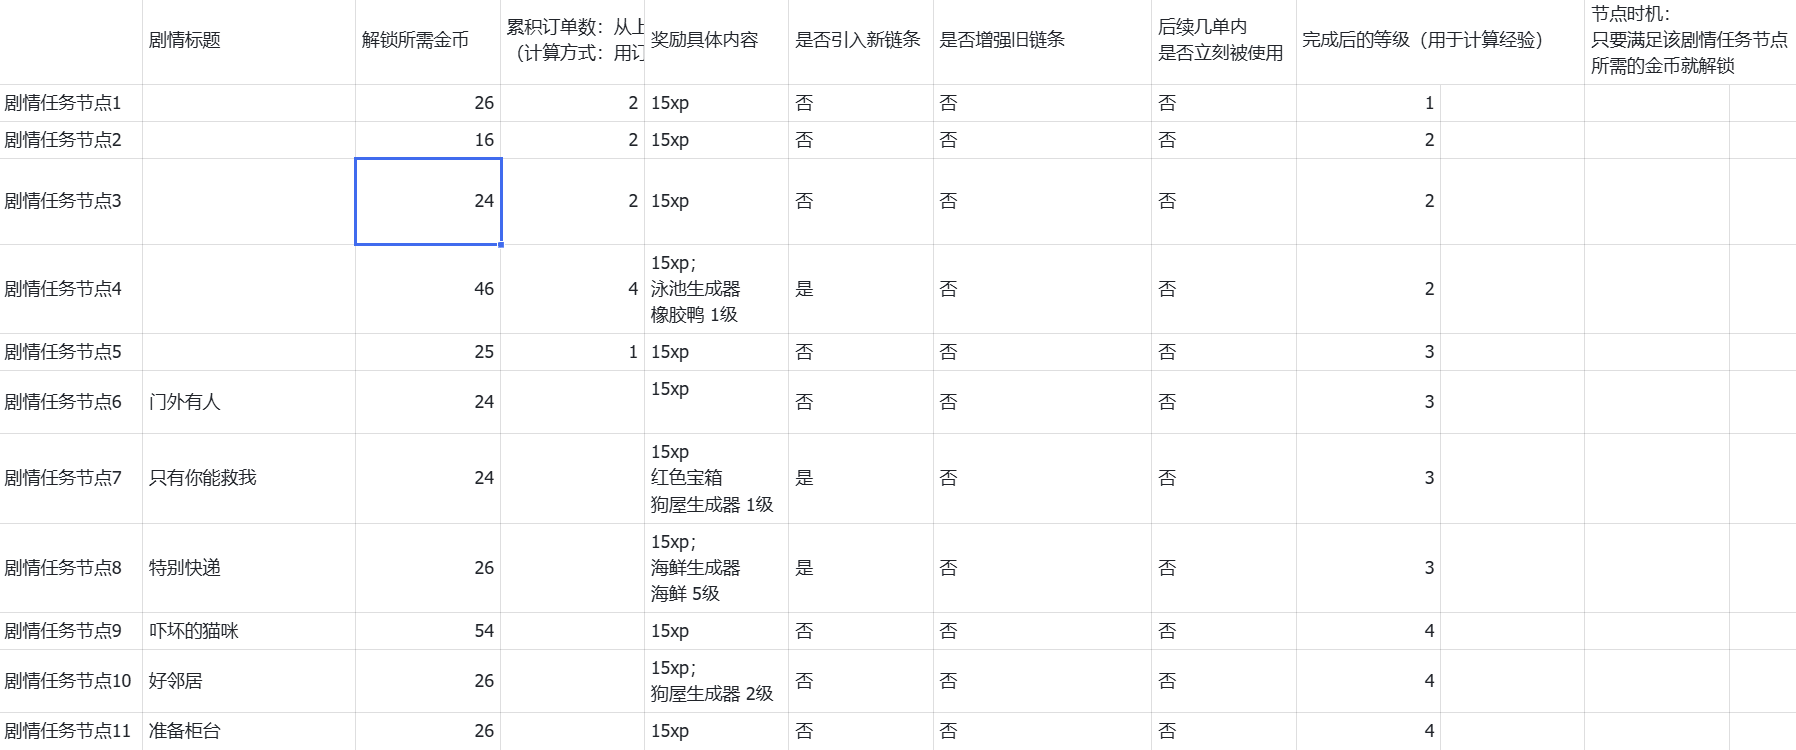Select the 好邻居 title cell
Screen dimensions: 1796x750
tap(249, 681)
